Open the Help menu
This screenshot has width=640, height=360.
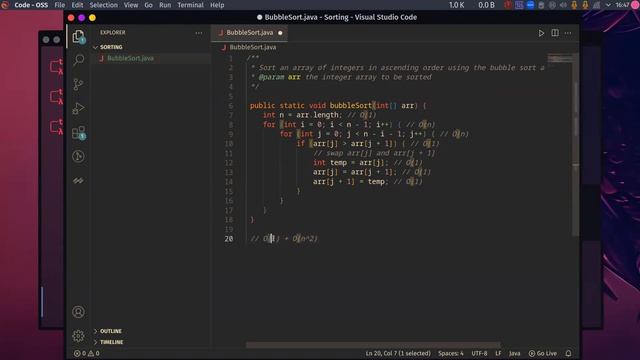click(x=217, y=5)
